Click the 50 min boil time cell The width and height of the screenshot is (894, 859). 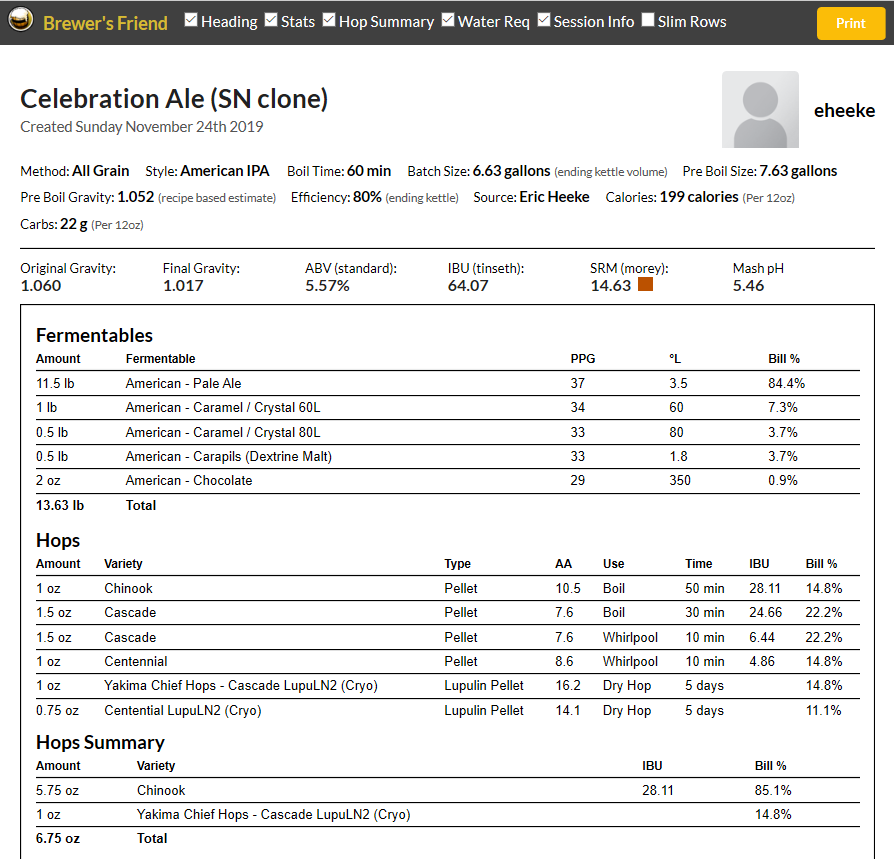click(705, 589)
